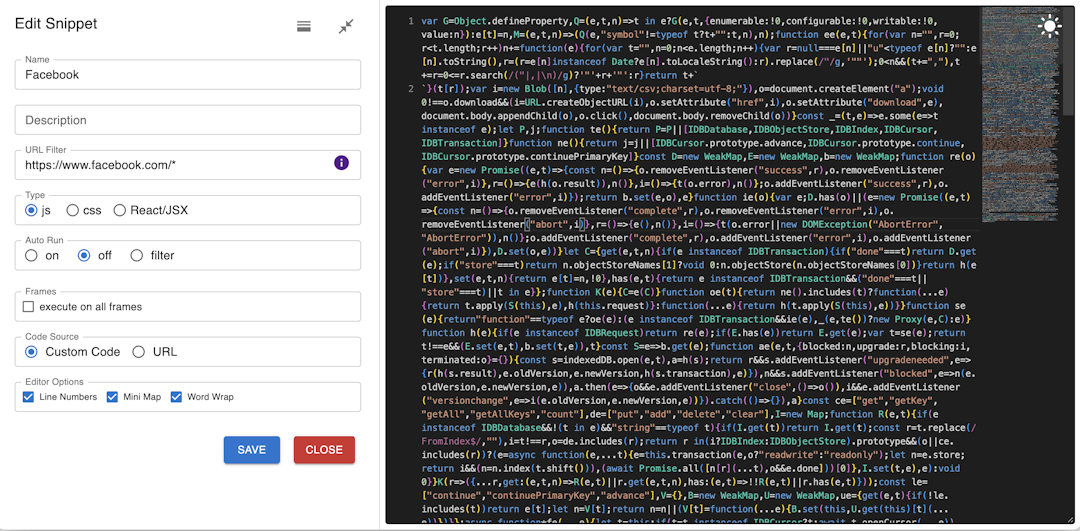Screen dimensions: 1080x531
Task: Click the URL Filter info icon
Action: point(341,163)
